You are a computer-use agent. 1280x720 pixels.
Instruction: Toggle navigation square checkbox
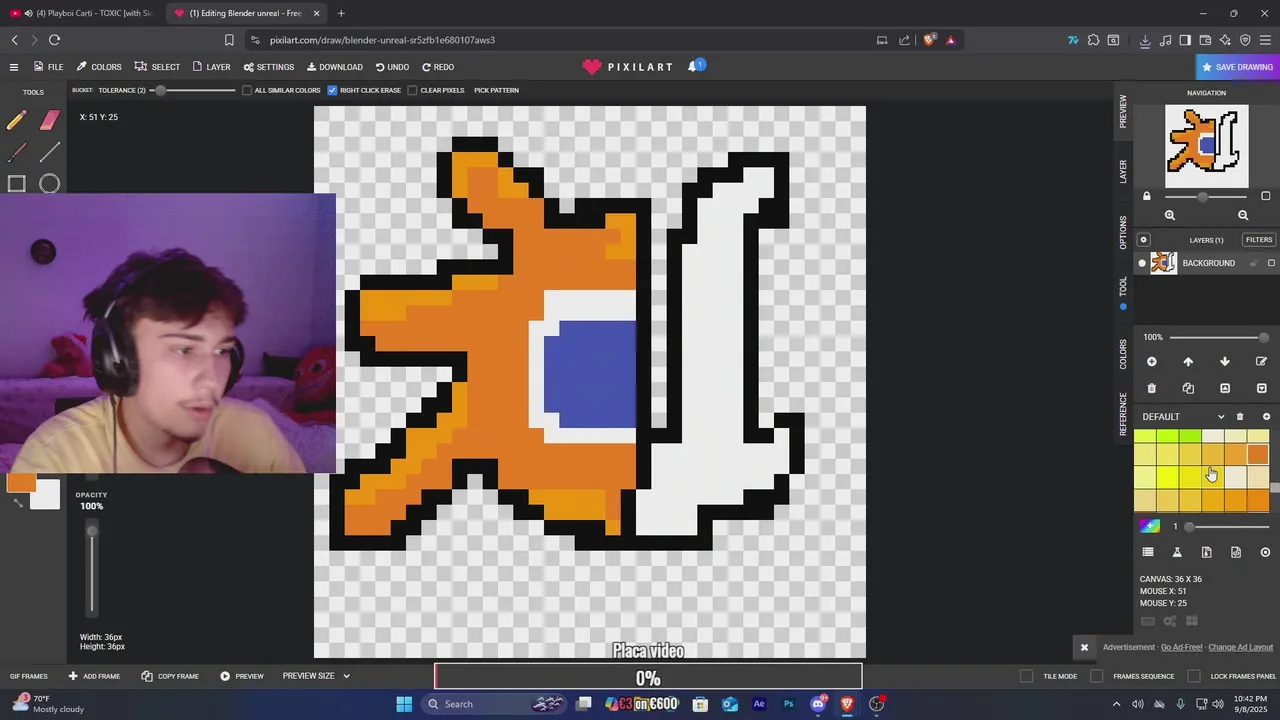tap(1265, 196)
